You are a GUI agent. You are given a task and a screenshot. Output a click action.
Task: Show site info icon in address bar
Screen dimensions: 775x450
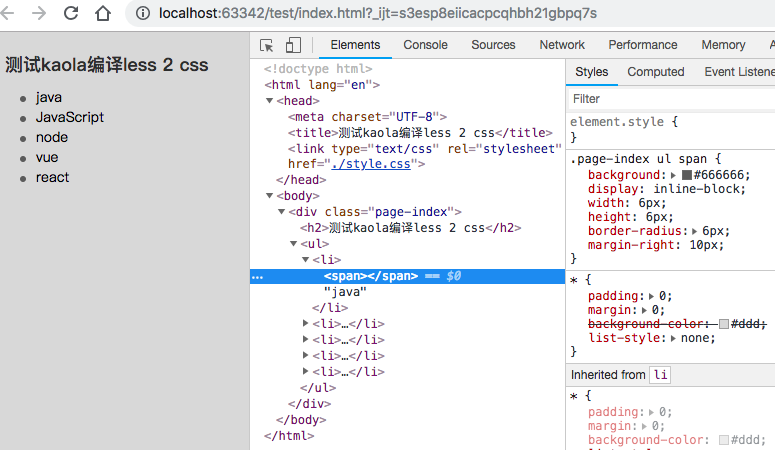tap(143, 13)
